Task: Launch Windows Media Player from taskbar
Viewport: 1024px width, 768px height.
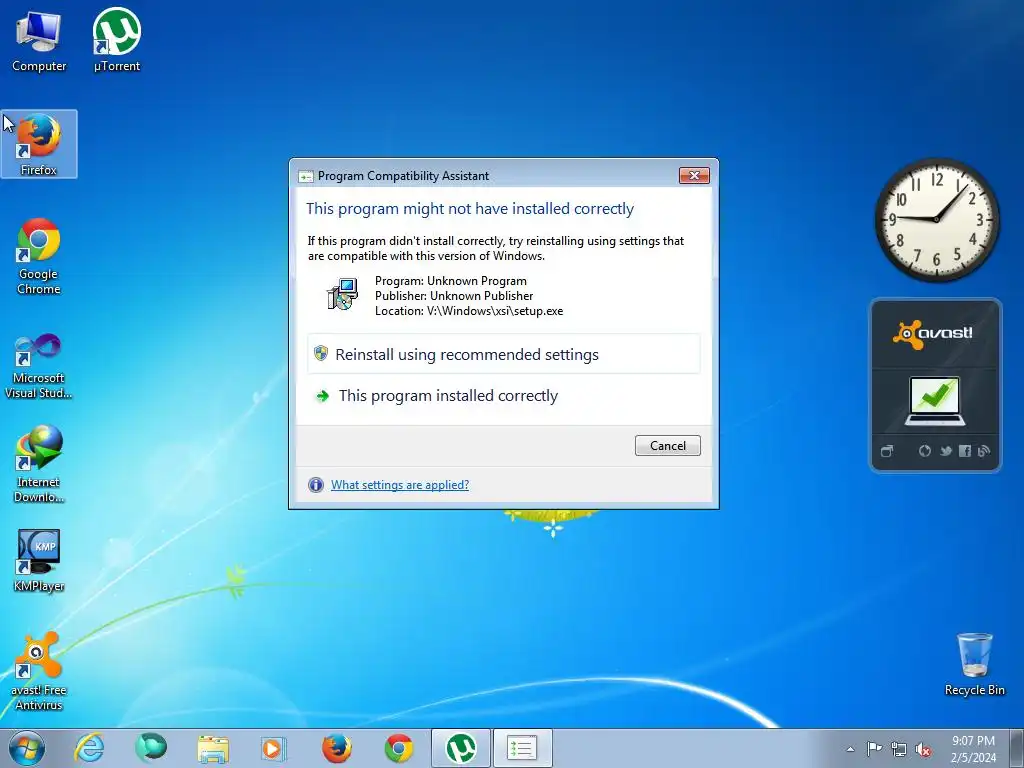Action: pyautogui.click(x=273, y=748)
